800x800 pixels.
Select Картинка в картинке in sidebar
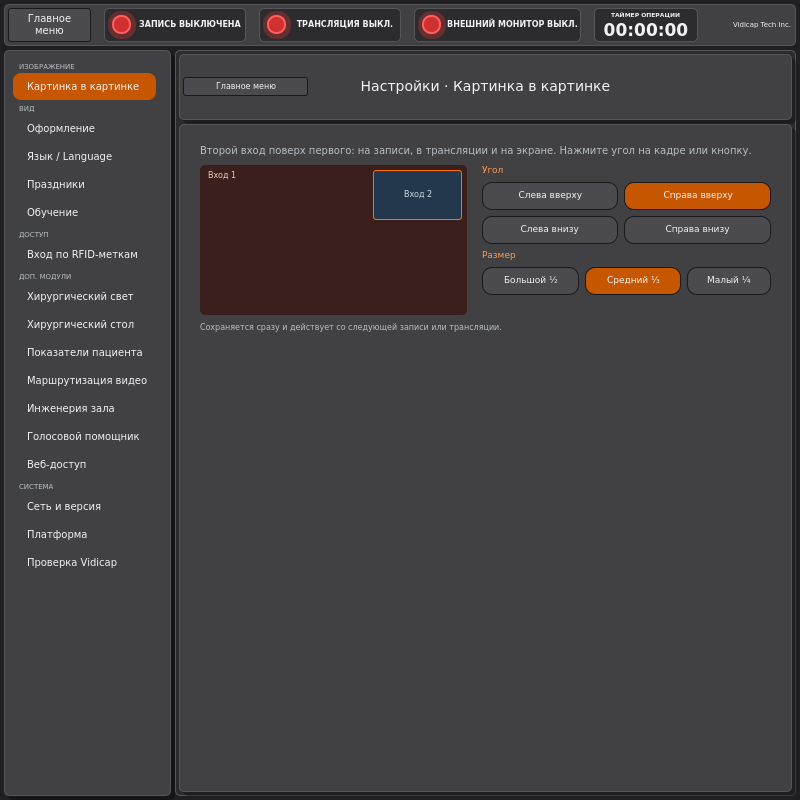[x=84, y=86]
